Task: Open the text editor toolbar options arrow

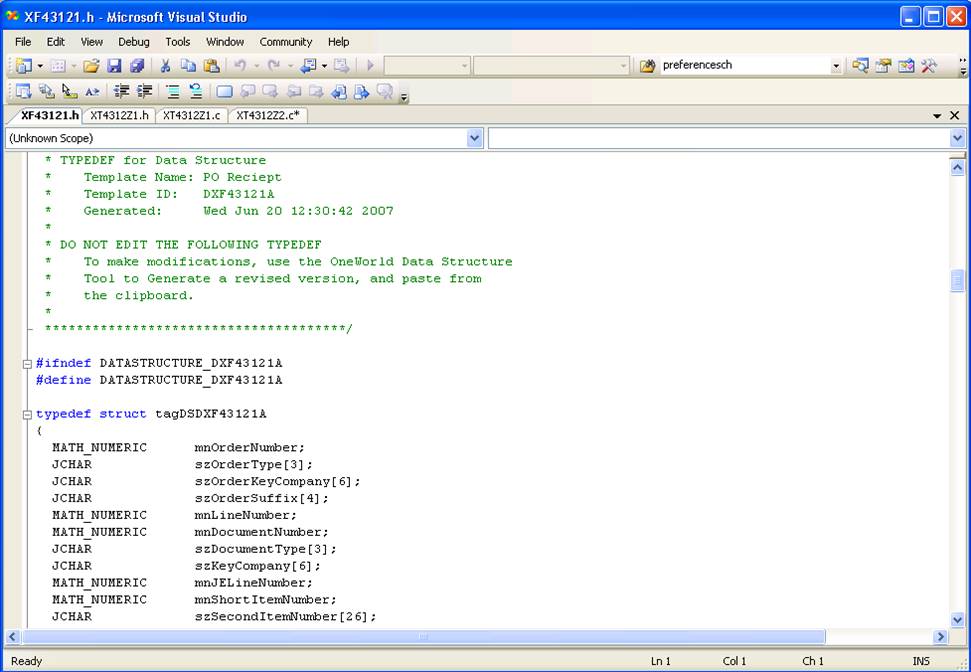Action: pyautogui.click(x=404, y=97)
